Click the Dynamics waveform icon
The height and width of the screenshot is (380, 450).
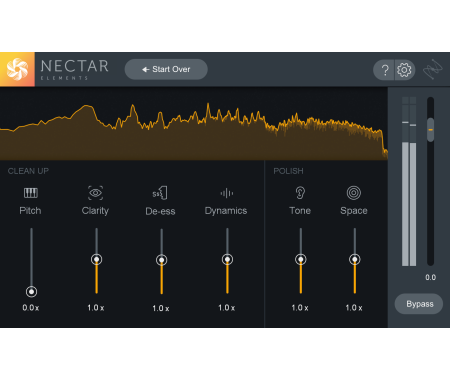pos(227,193)
